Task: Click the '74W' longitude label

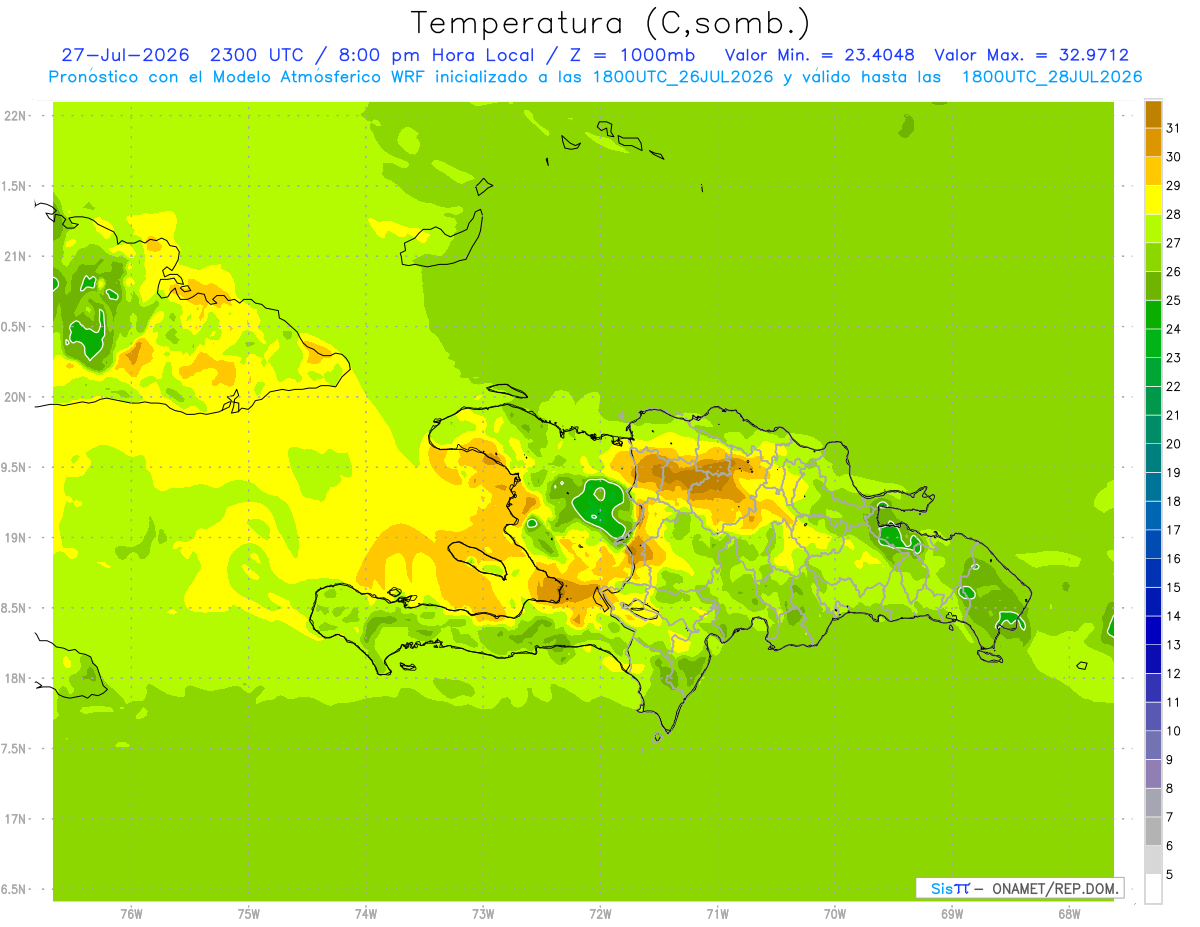Action: (366, 914)
